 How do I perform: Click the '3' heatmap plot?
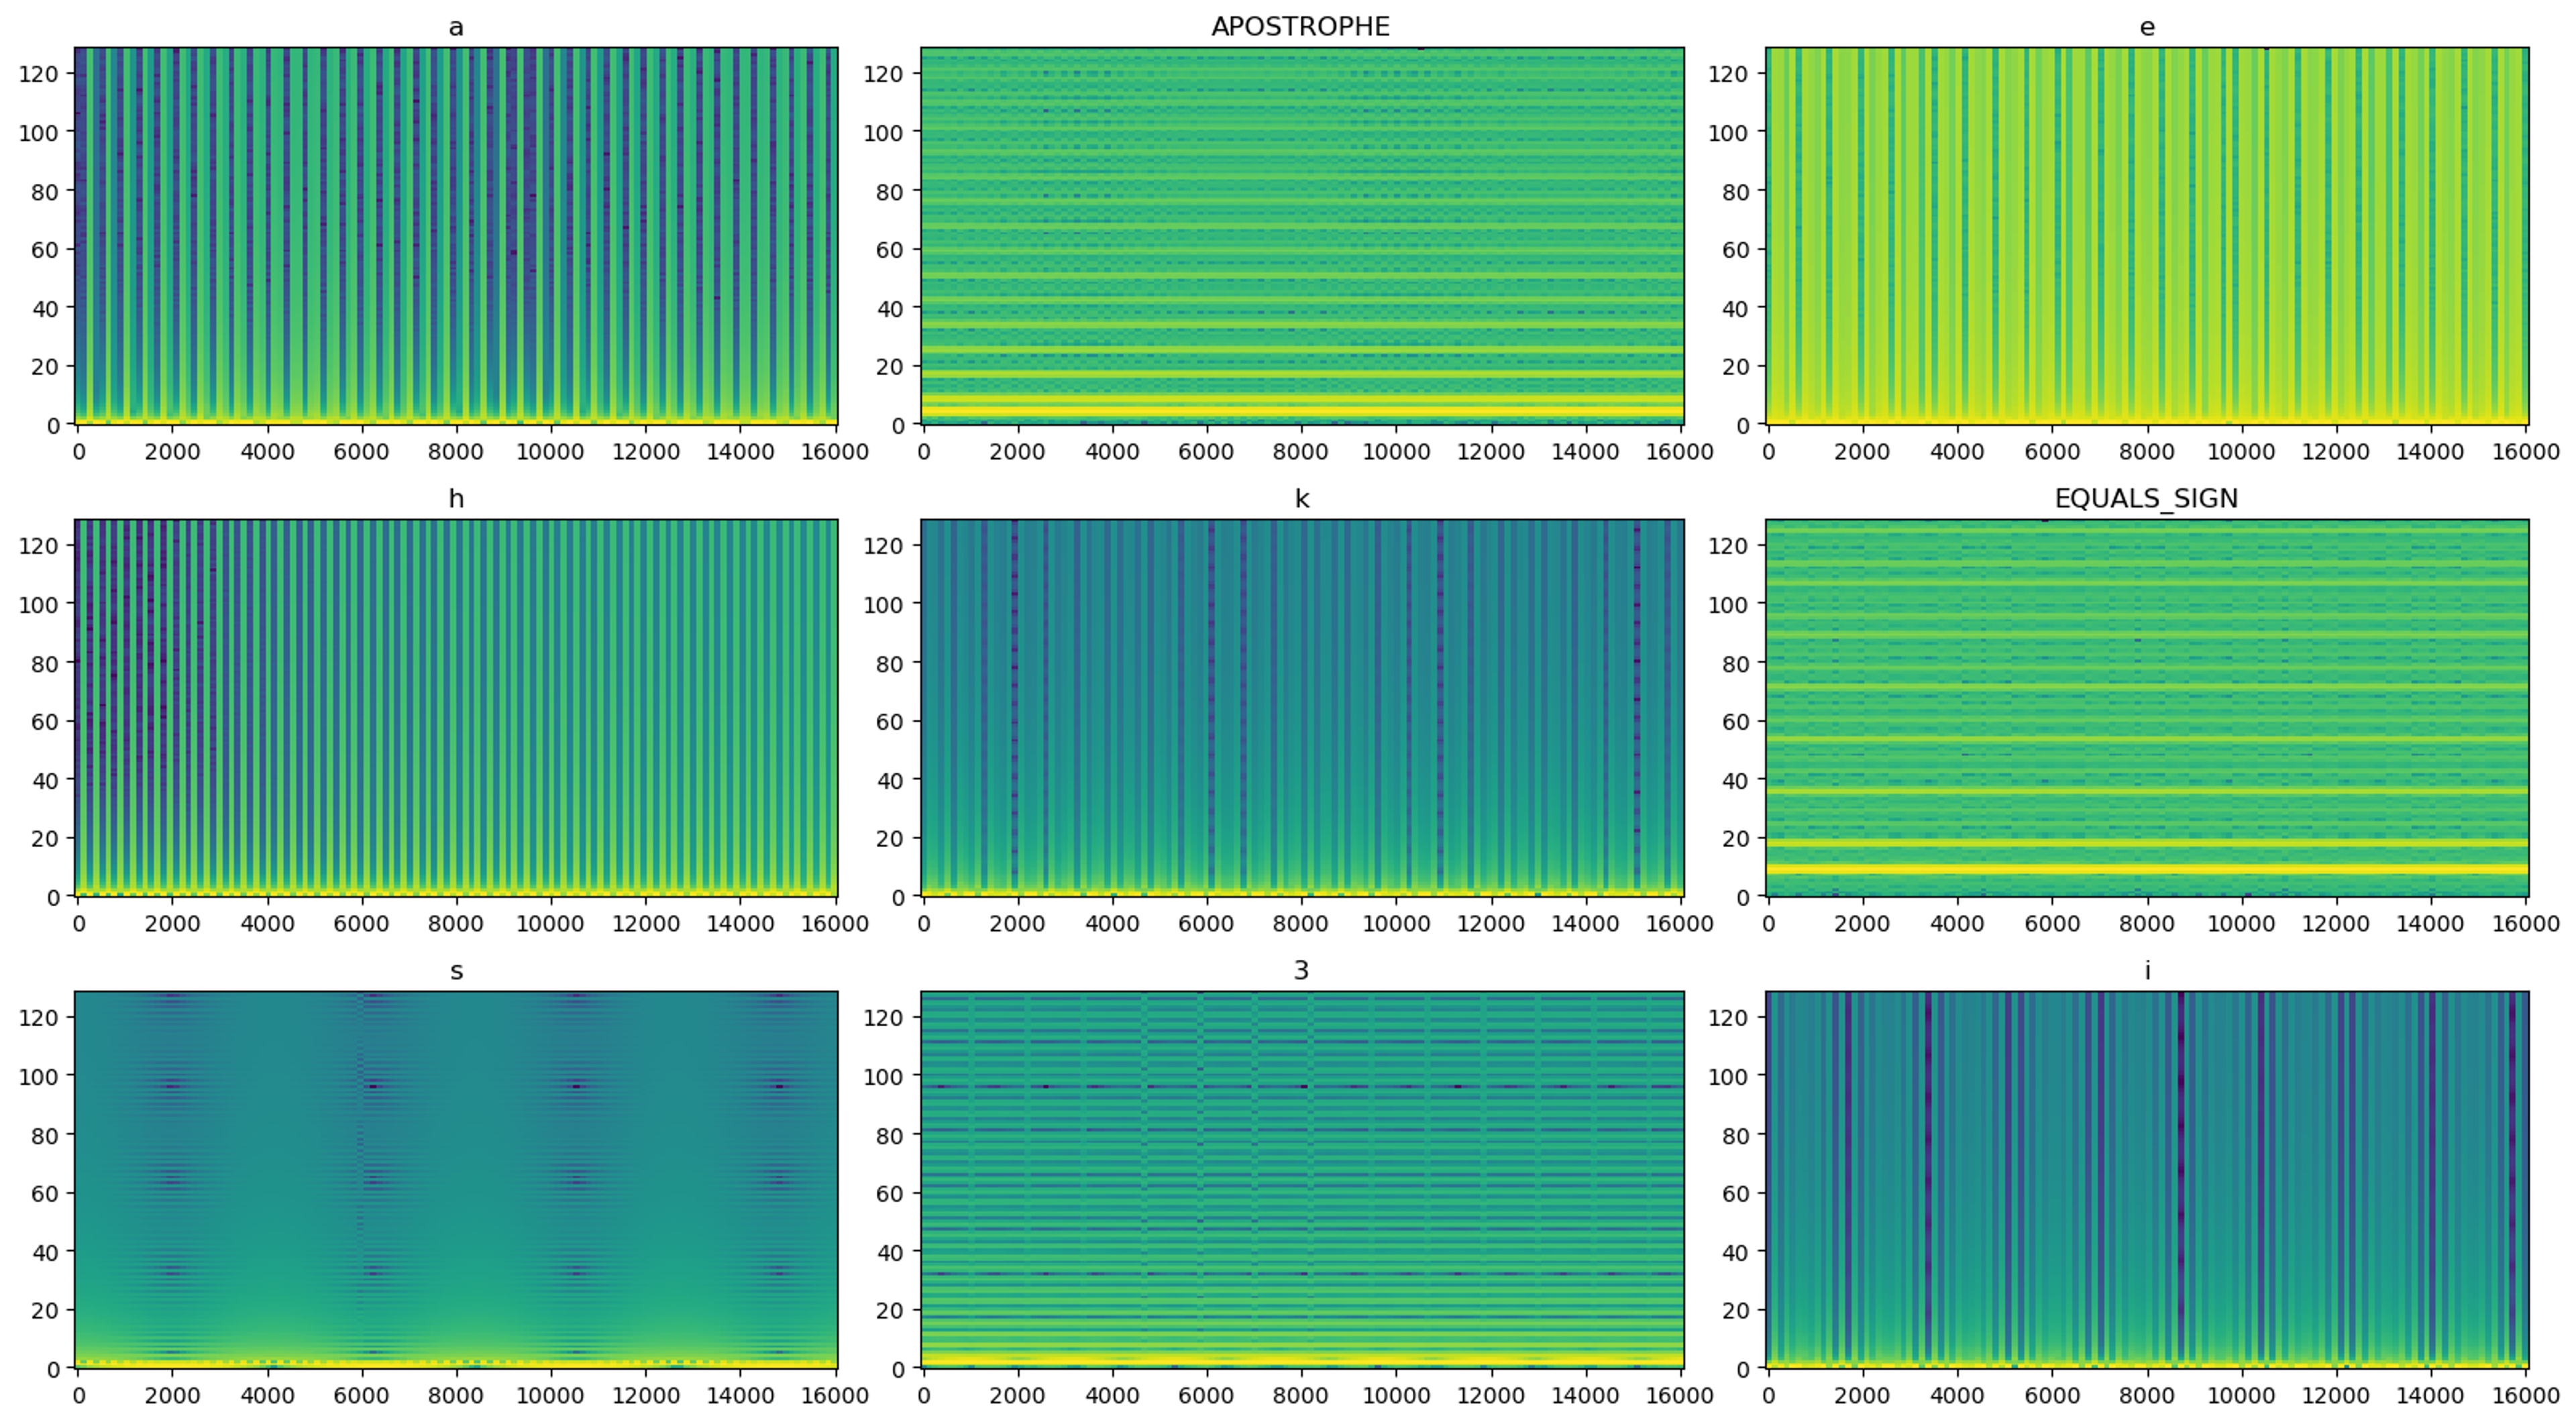click(x=1301, y=1180)
